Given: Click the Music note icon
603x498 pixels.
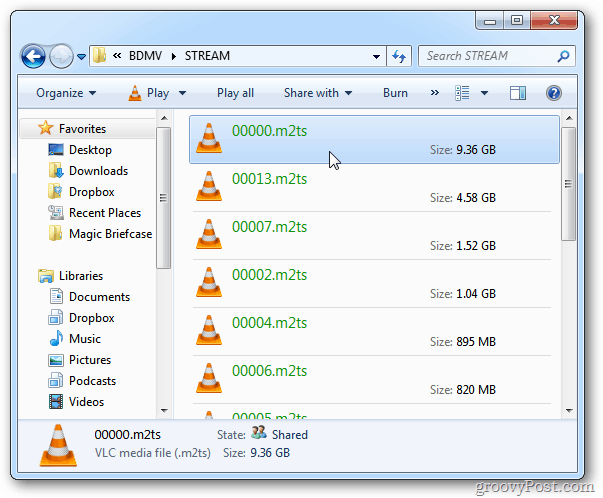Looking at the screenshot, I should [56, 338].
